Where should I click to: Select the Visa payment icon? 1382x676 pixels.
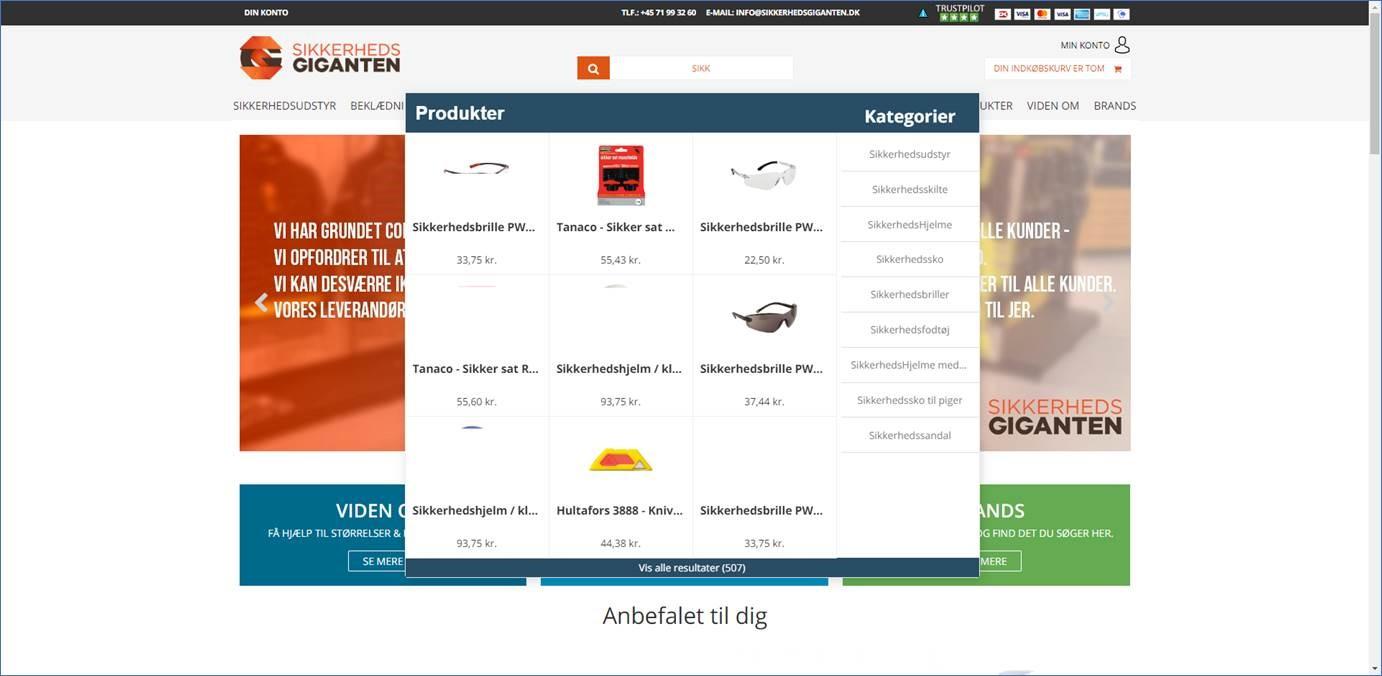tap(1021, 13)
